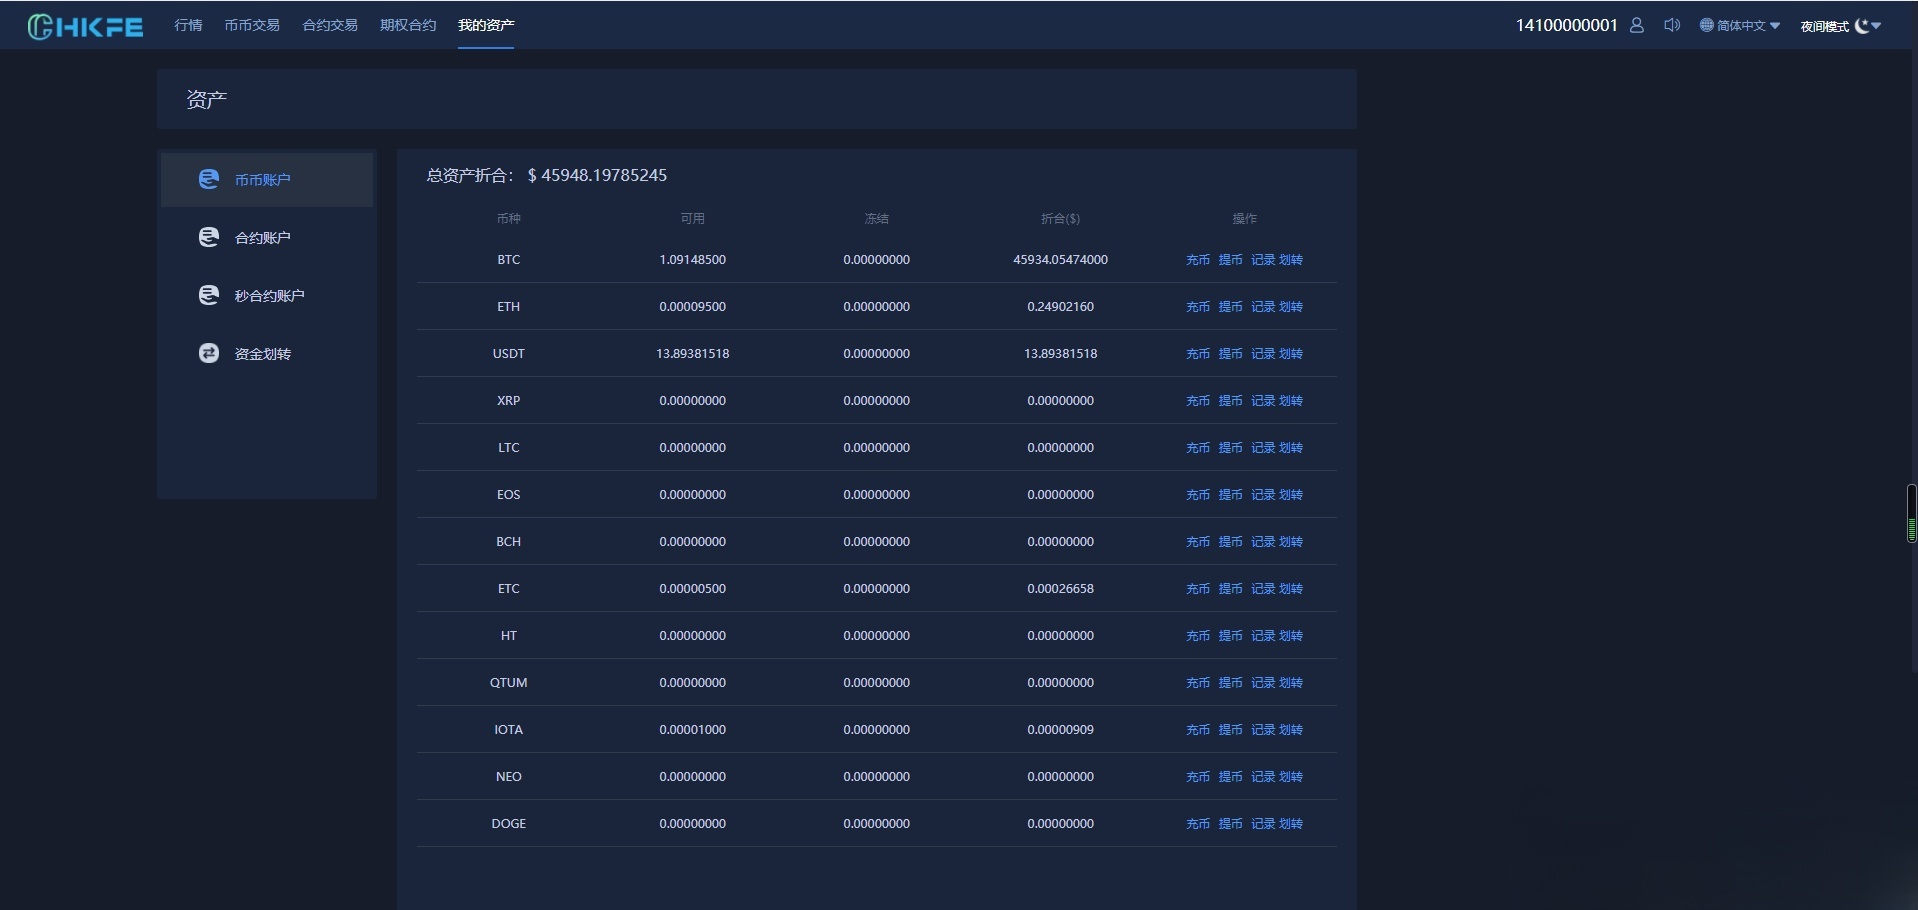Click 充币 link on the BTC row

[x=1197, y=259]
